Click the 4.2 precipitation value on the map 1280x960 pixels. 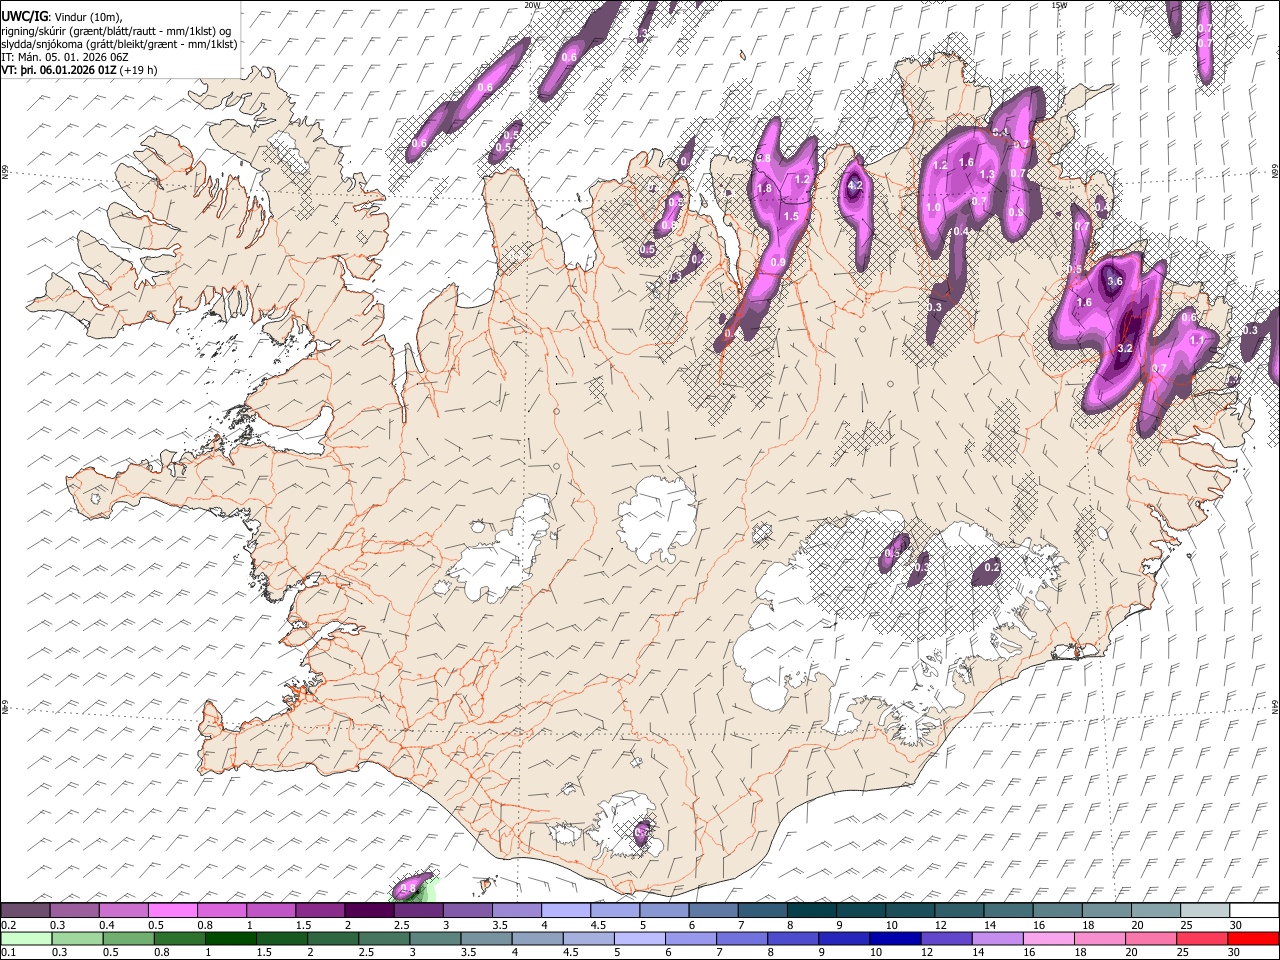click(x=855, y=186)
